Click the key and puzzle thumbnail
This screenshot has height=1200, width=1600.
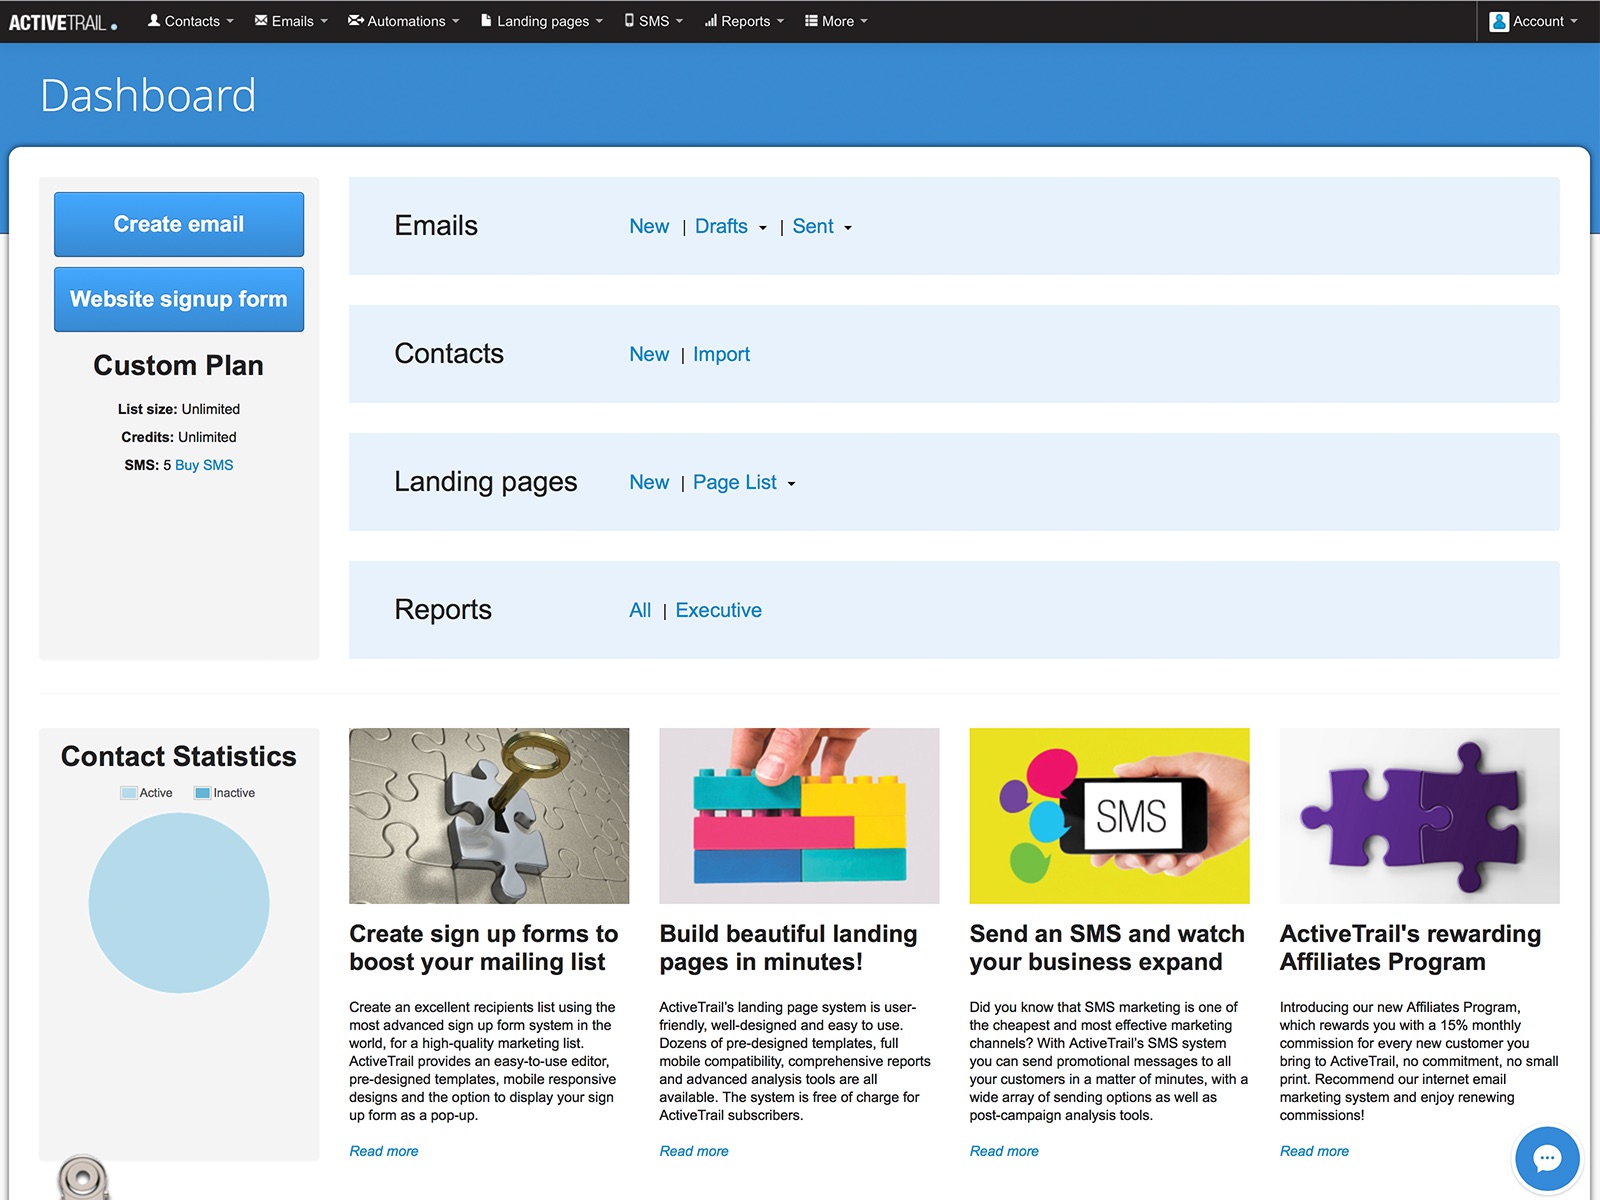[x=489, y=816]
